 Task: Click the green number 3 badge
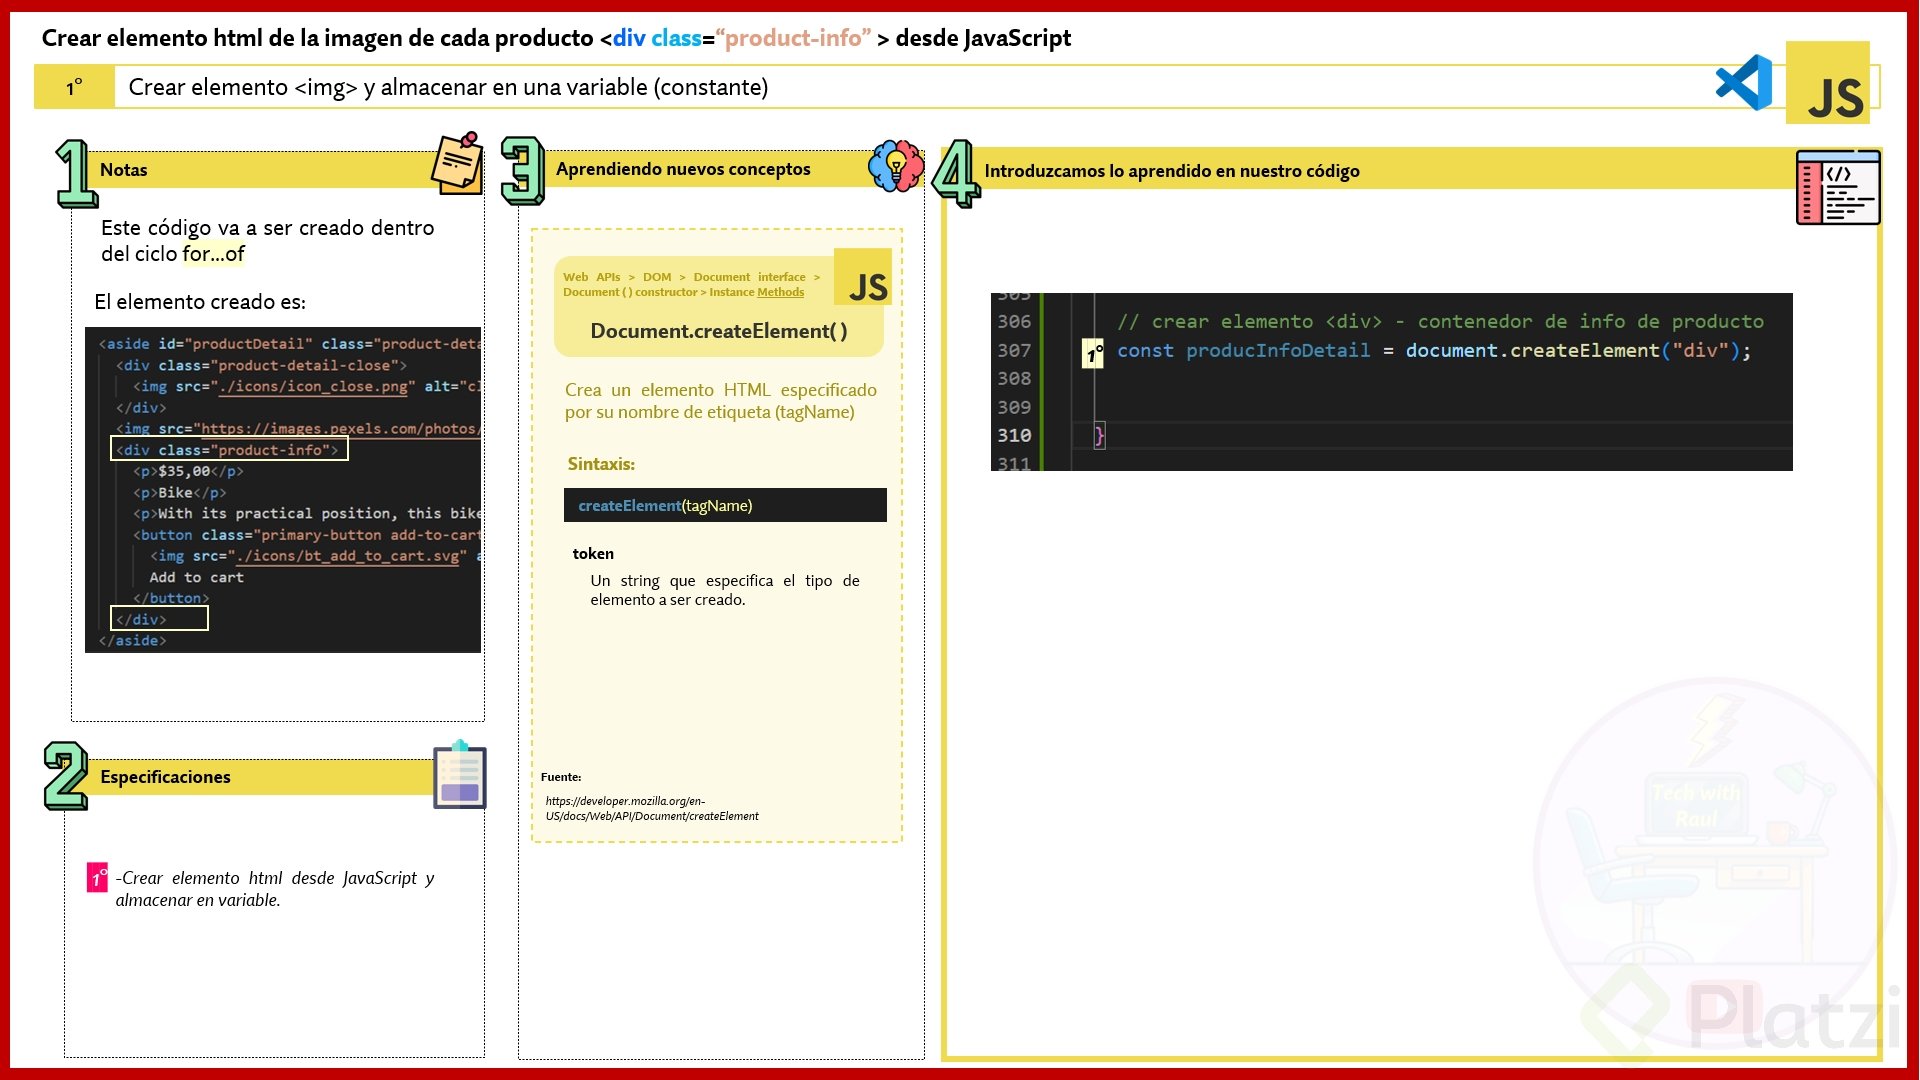[x=523, y=171]
